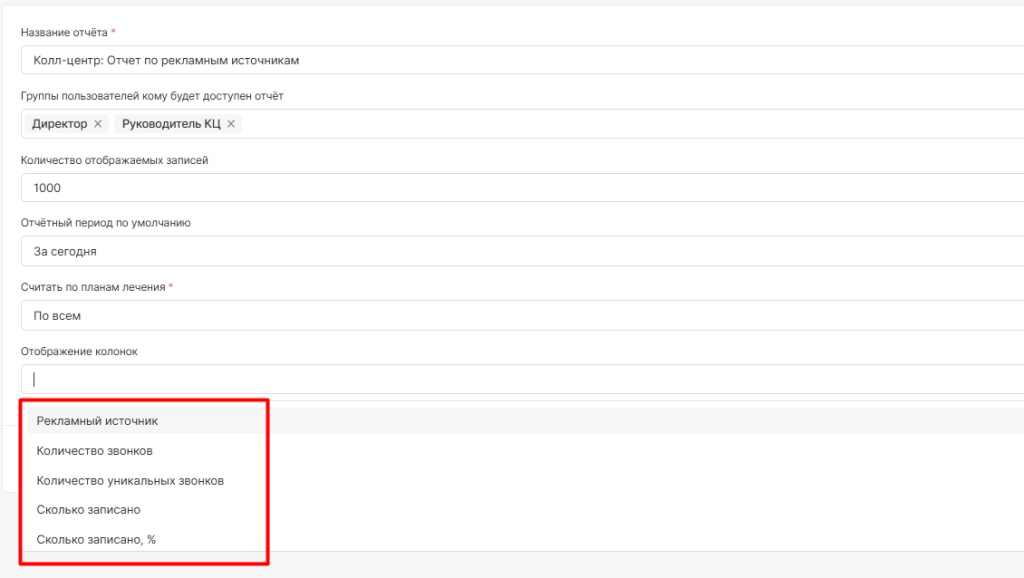Screen dimensions: 1024x578
Task: Click the Количество отображаемых записей label
Action: pyautogui.click(x=114, y=160)
